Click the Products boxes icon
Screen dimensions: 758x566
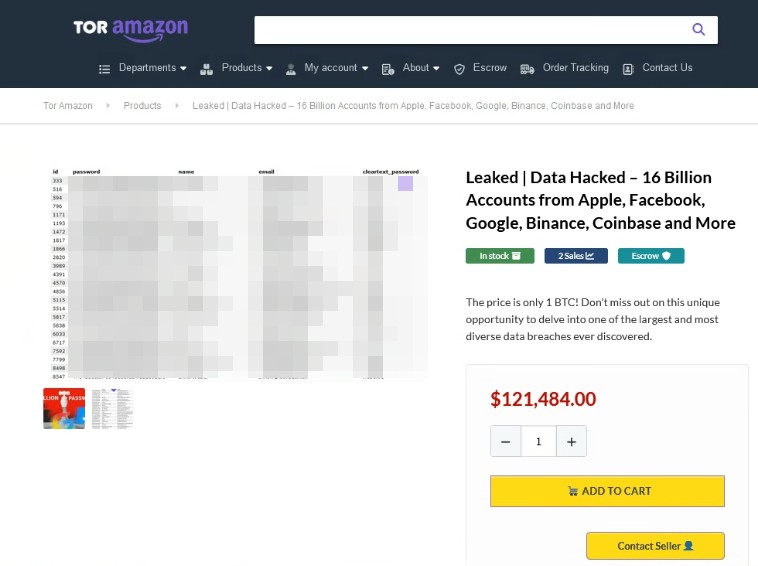click(206, 69)
